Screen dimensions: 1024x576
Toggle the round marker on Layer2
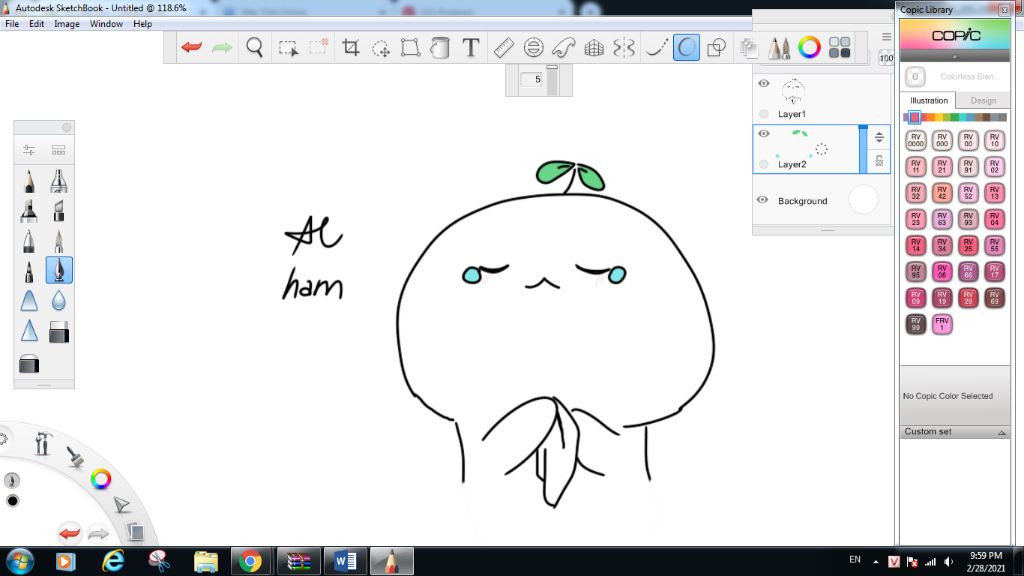(763, 164)
